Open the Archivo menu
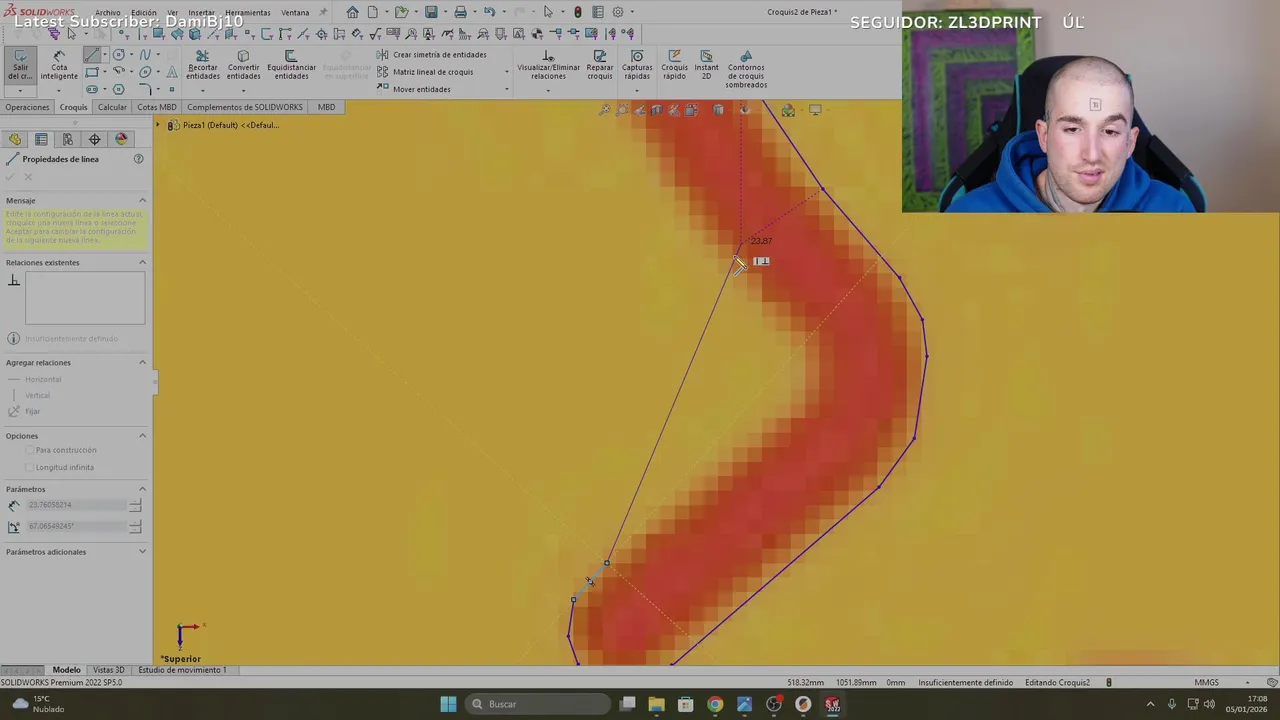 [107, 13]
